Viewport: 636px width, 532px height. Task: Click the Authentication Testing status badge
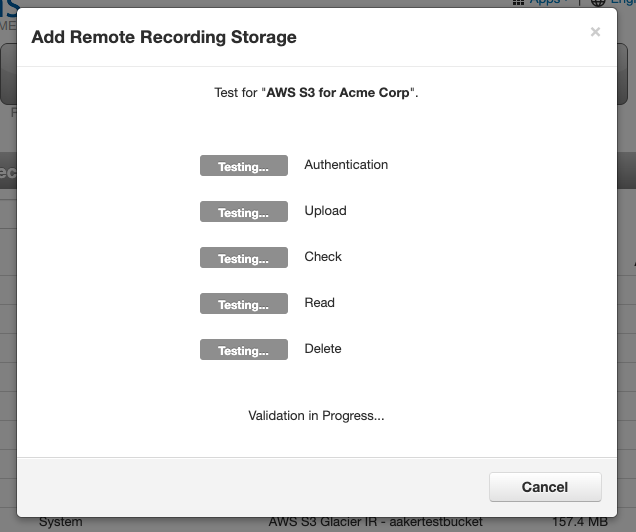click(x=244, y=165)
